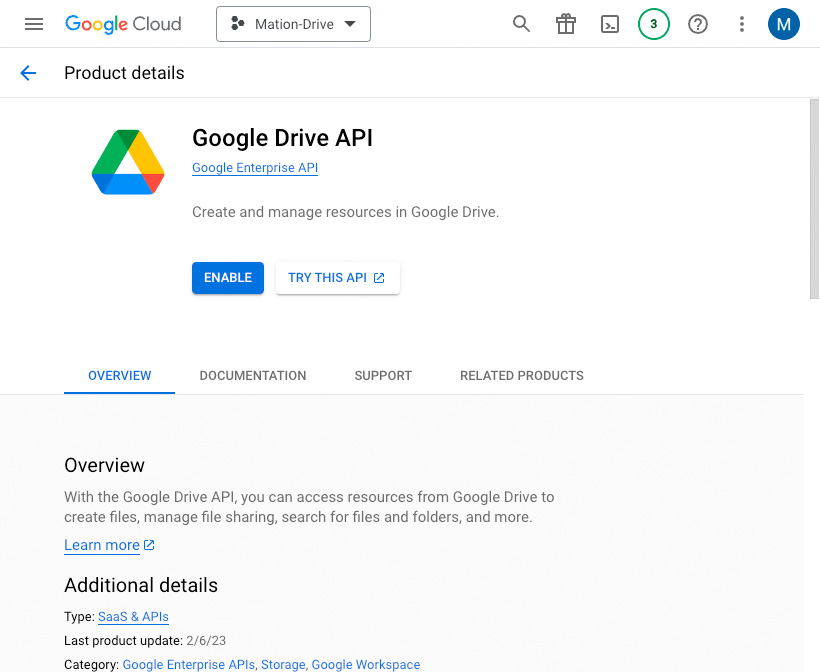Open the Google Enterprise API link
Image resolution: width=820 pixels, height=672 pixels.
coord(255,168)
